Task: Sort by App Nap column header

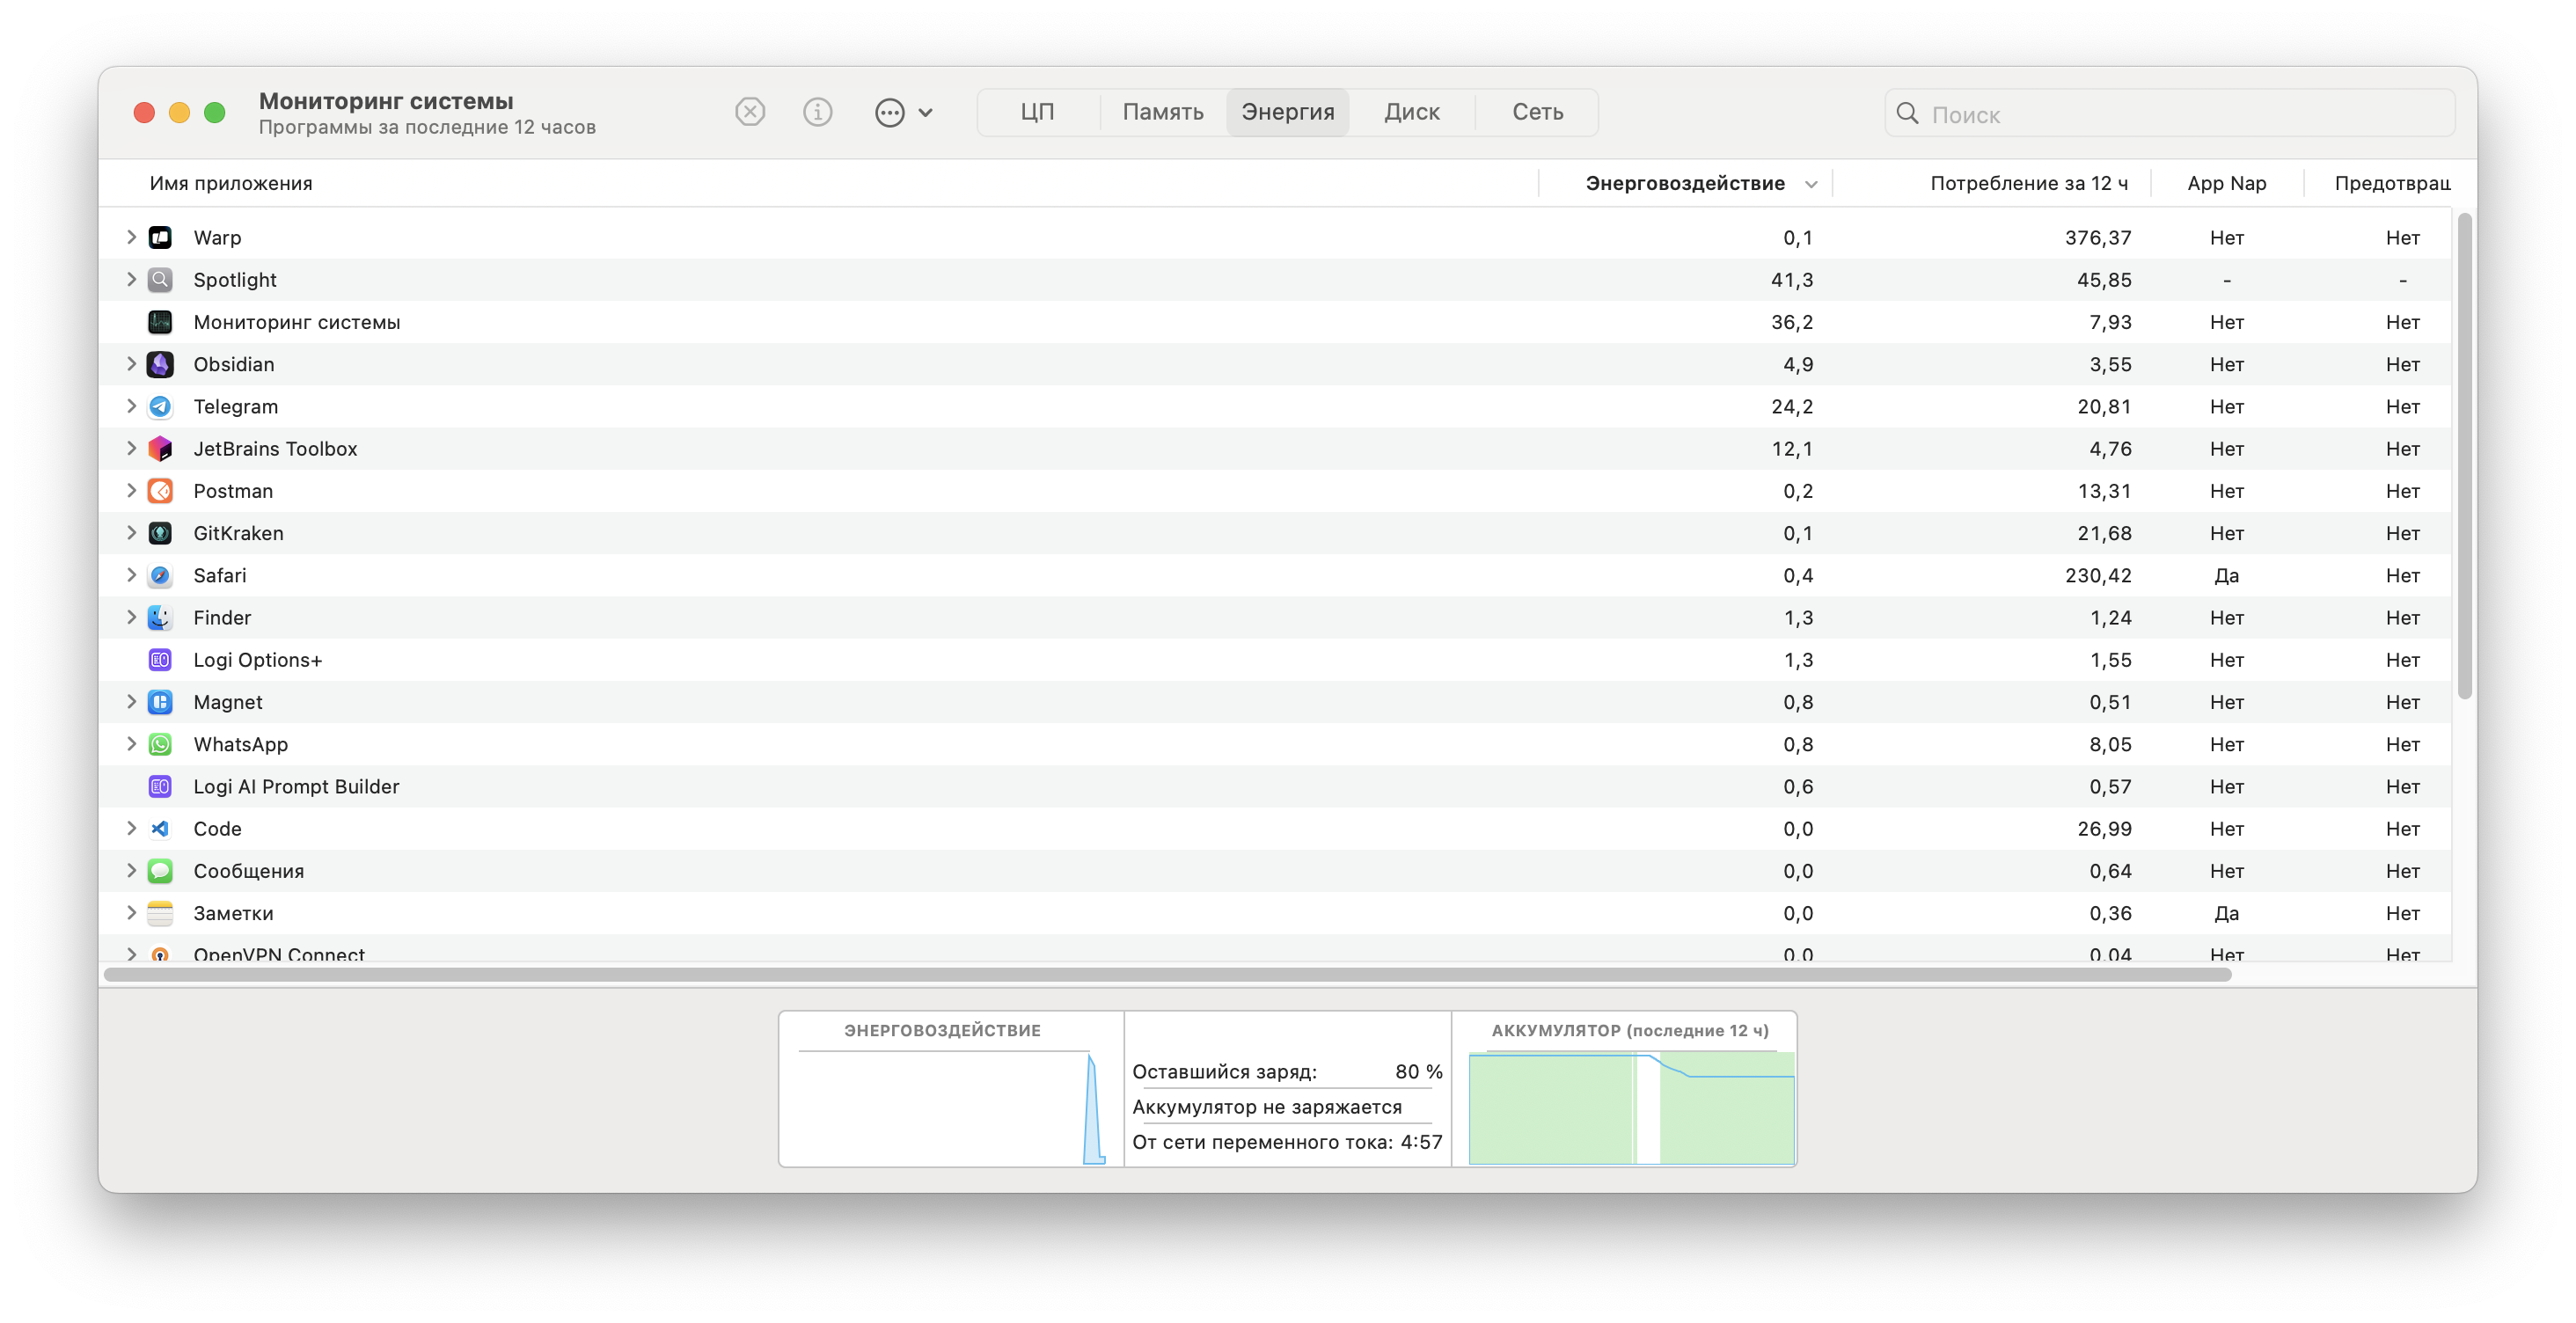Action: click(2226, 183)
